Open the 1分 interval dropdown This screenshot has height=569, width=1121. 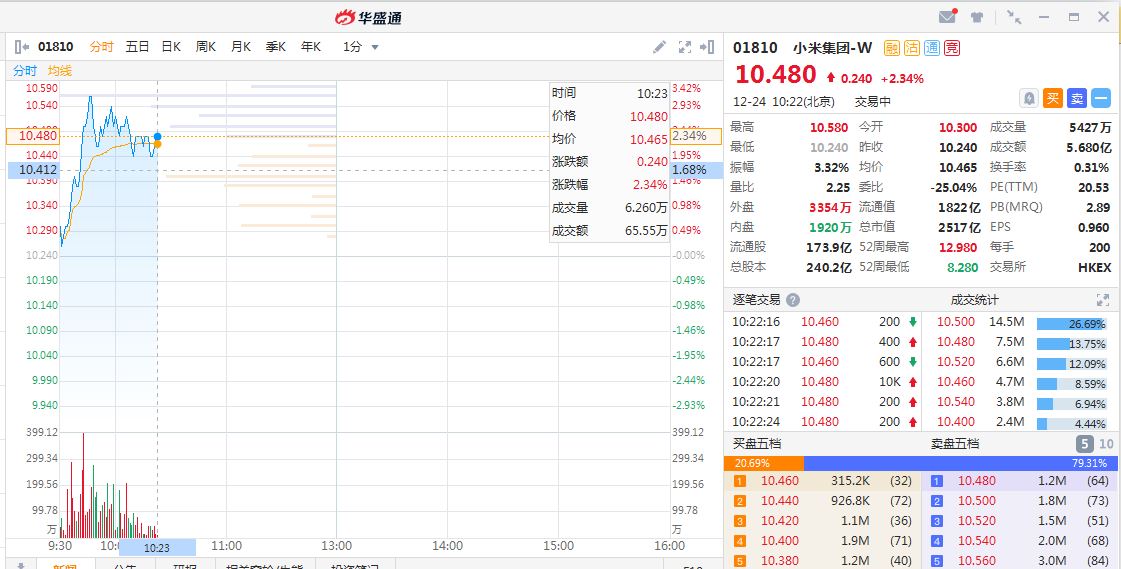(x=361, y=47)
